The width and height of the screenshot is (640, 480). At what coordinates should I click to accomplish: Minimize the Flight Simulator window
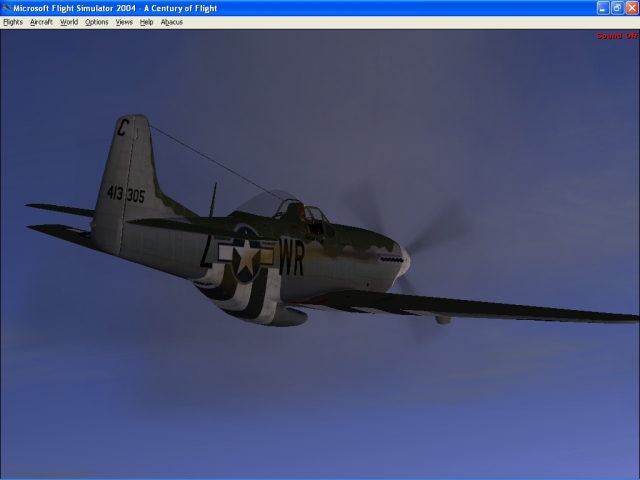(603, 8)
